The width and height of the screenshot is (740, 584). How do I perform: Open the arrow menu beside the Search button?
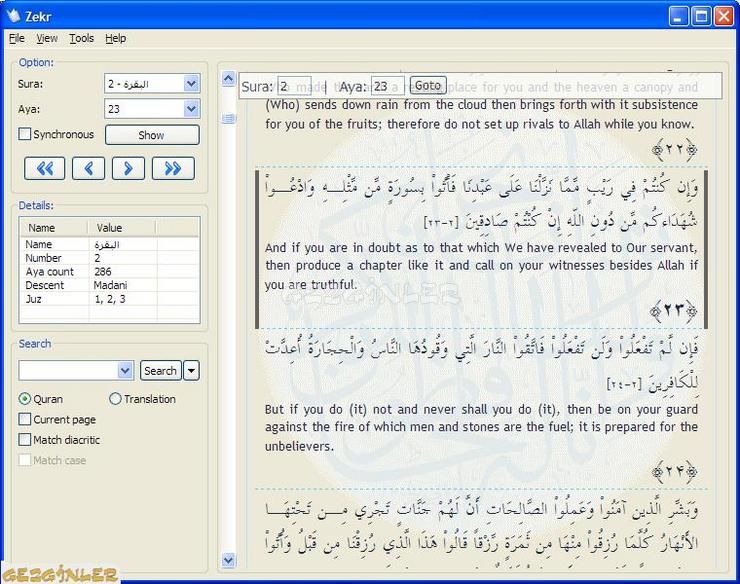[191, 371]
